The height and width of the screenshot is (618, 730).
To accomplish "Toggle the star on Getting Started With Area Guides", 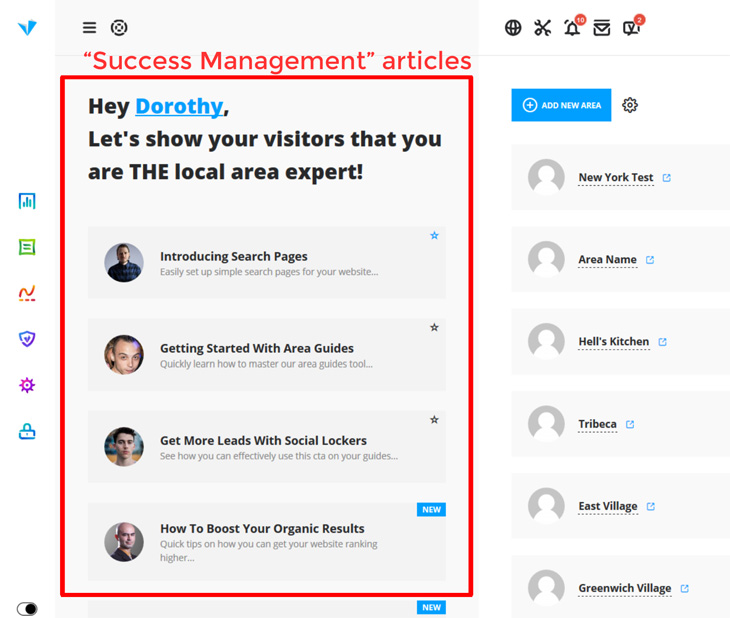I will click(434, 327).
